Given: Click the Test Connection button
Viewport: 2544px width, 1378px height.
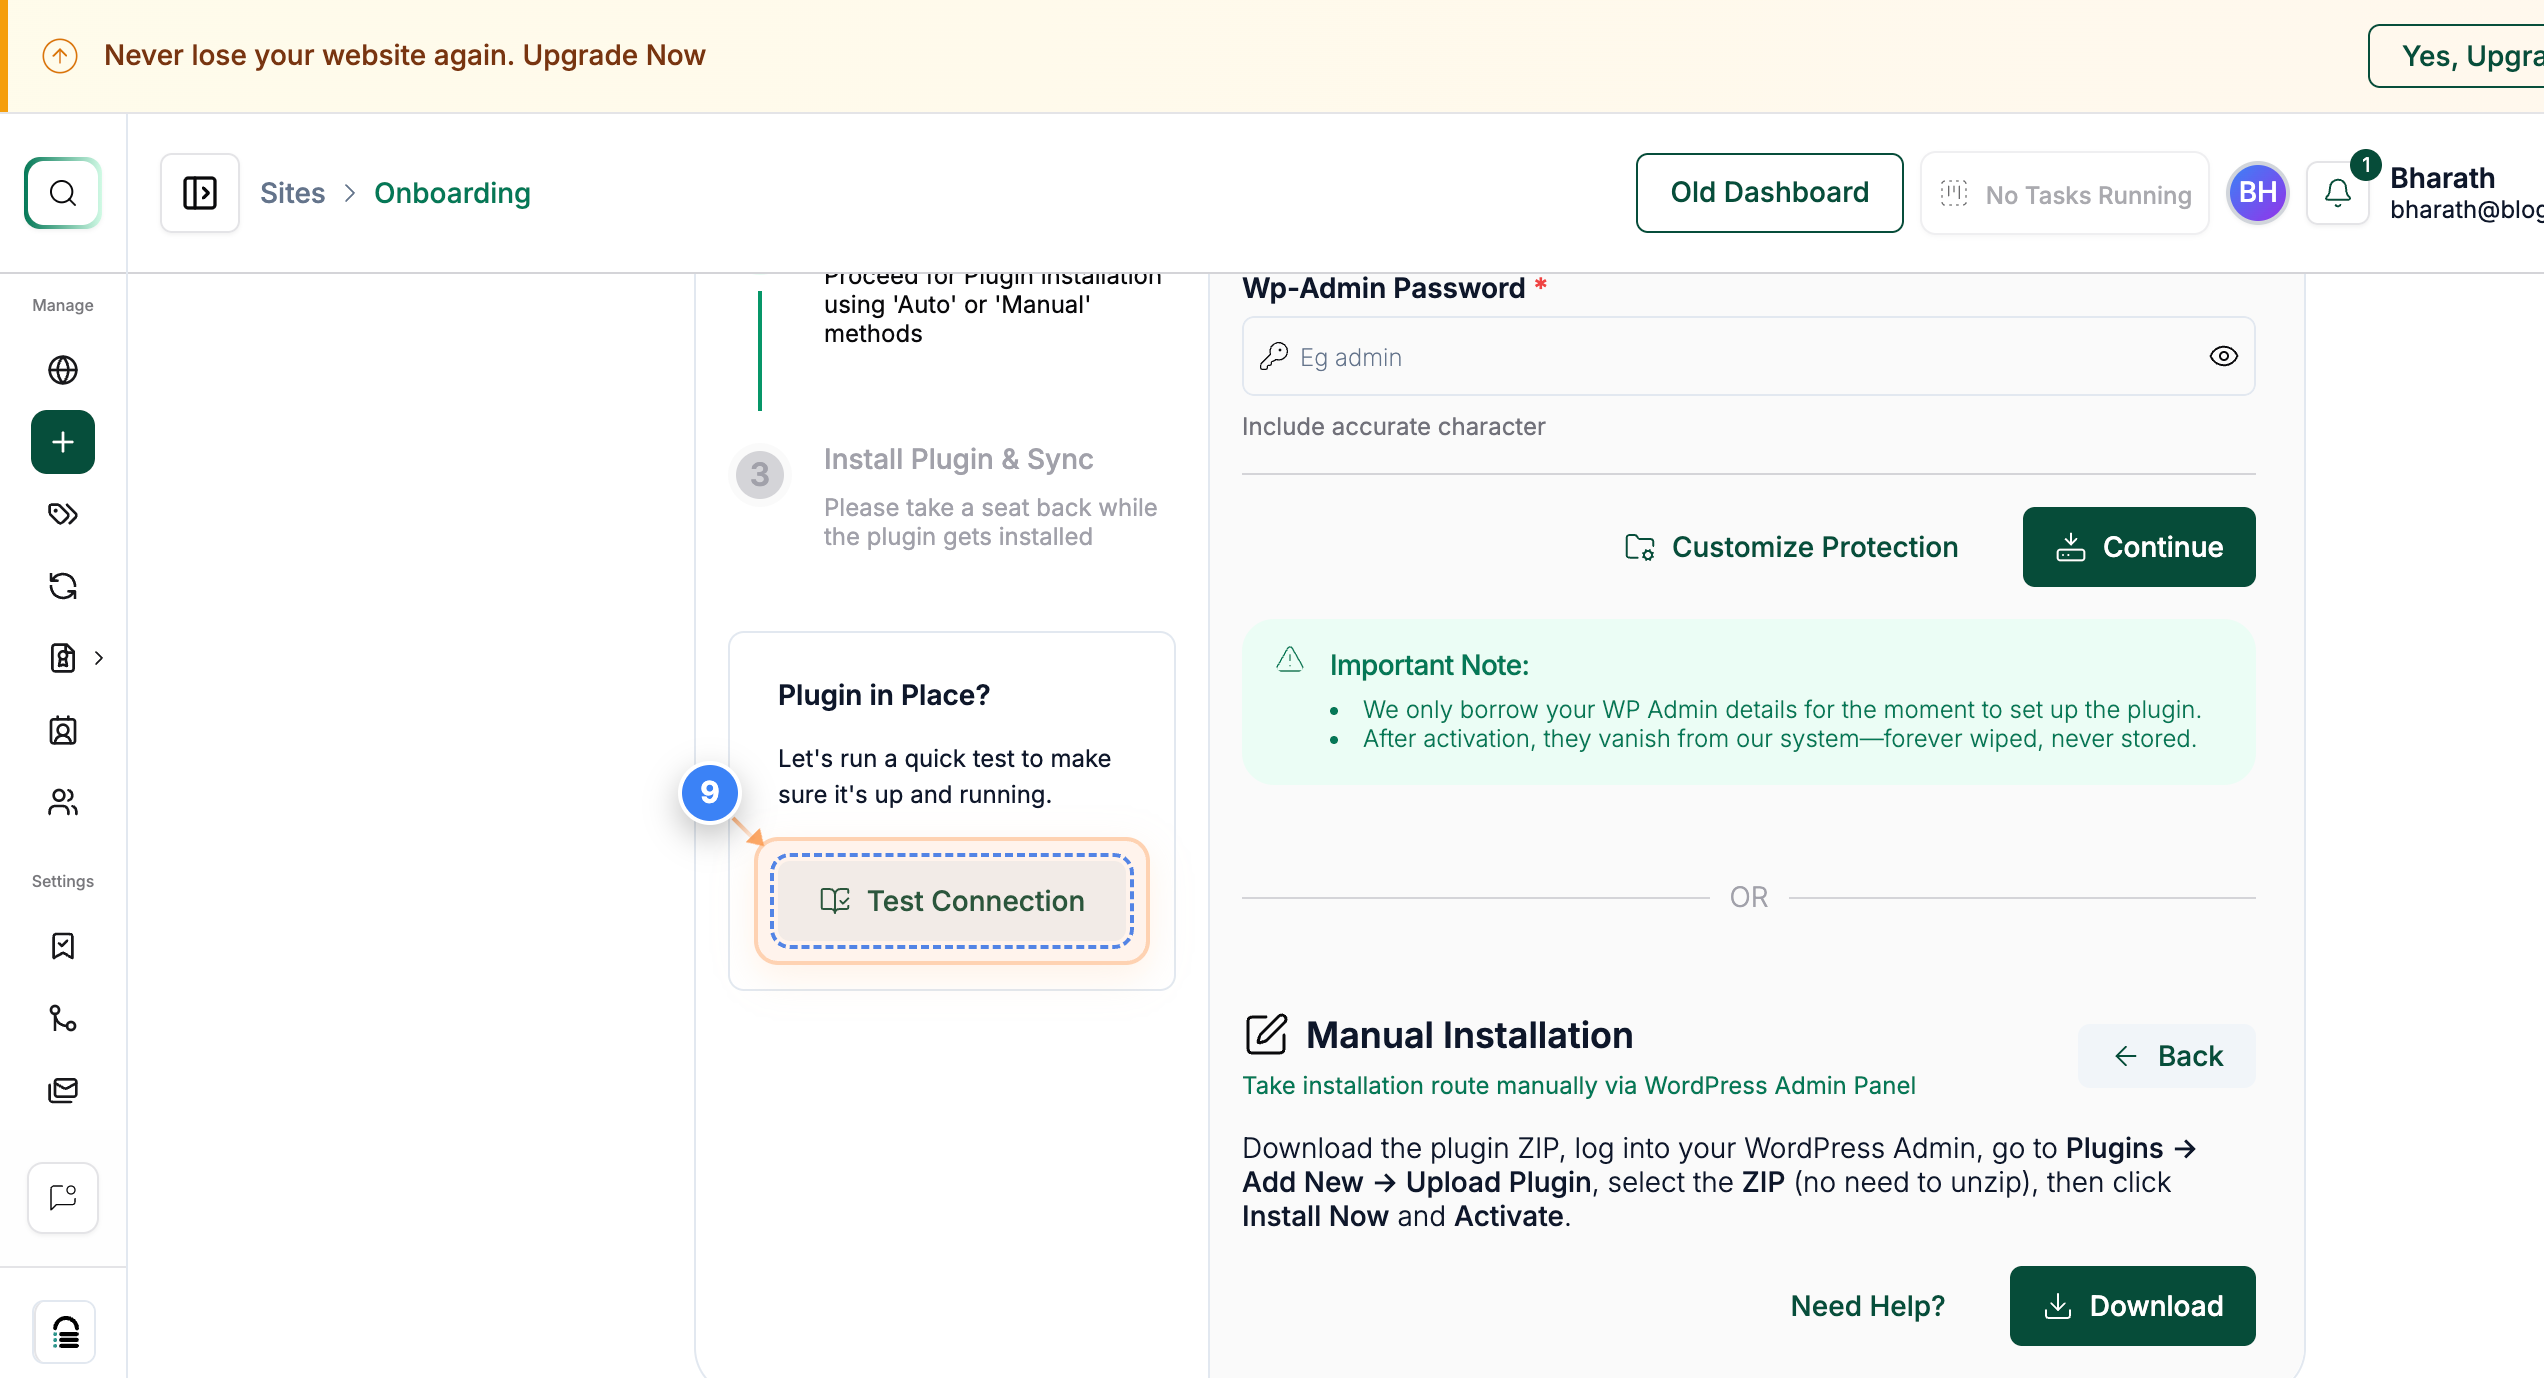Looking at the screenshot, I should pyautogui.click(x=952, y=901).
